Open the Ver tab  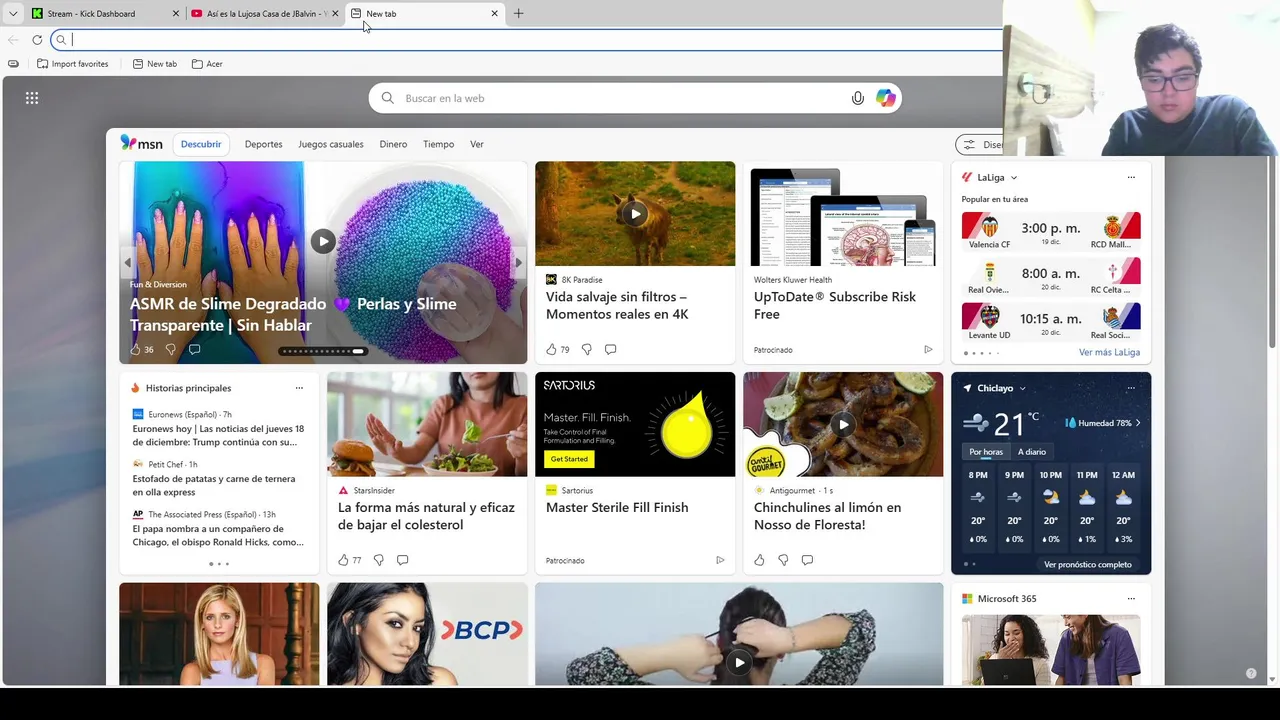[x=477, y=144]
